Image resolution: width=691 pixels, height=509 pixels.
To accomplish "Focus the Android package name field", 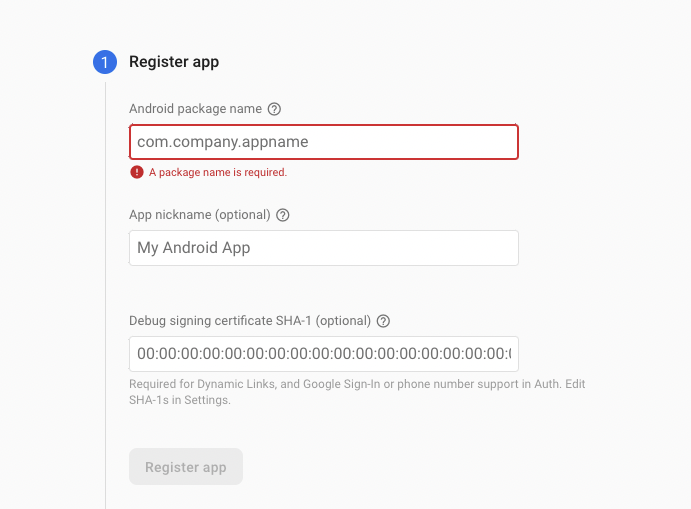I will click(x=324, y=142).
